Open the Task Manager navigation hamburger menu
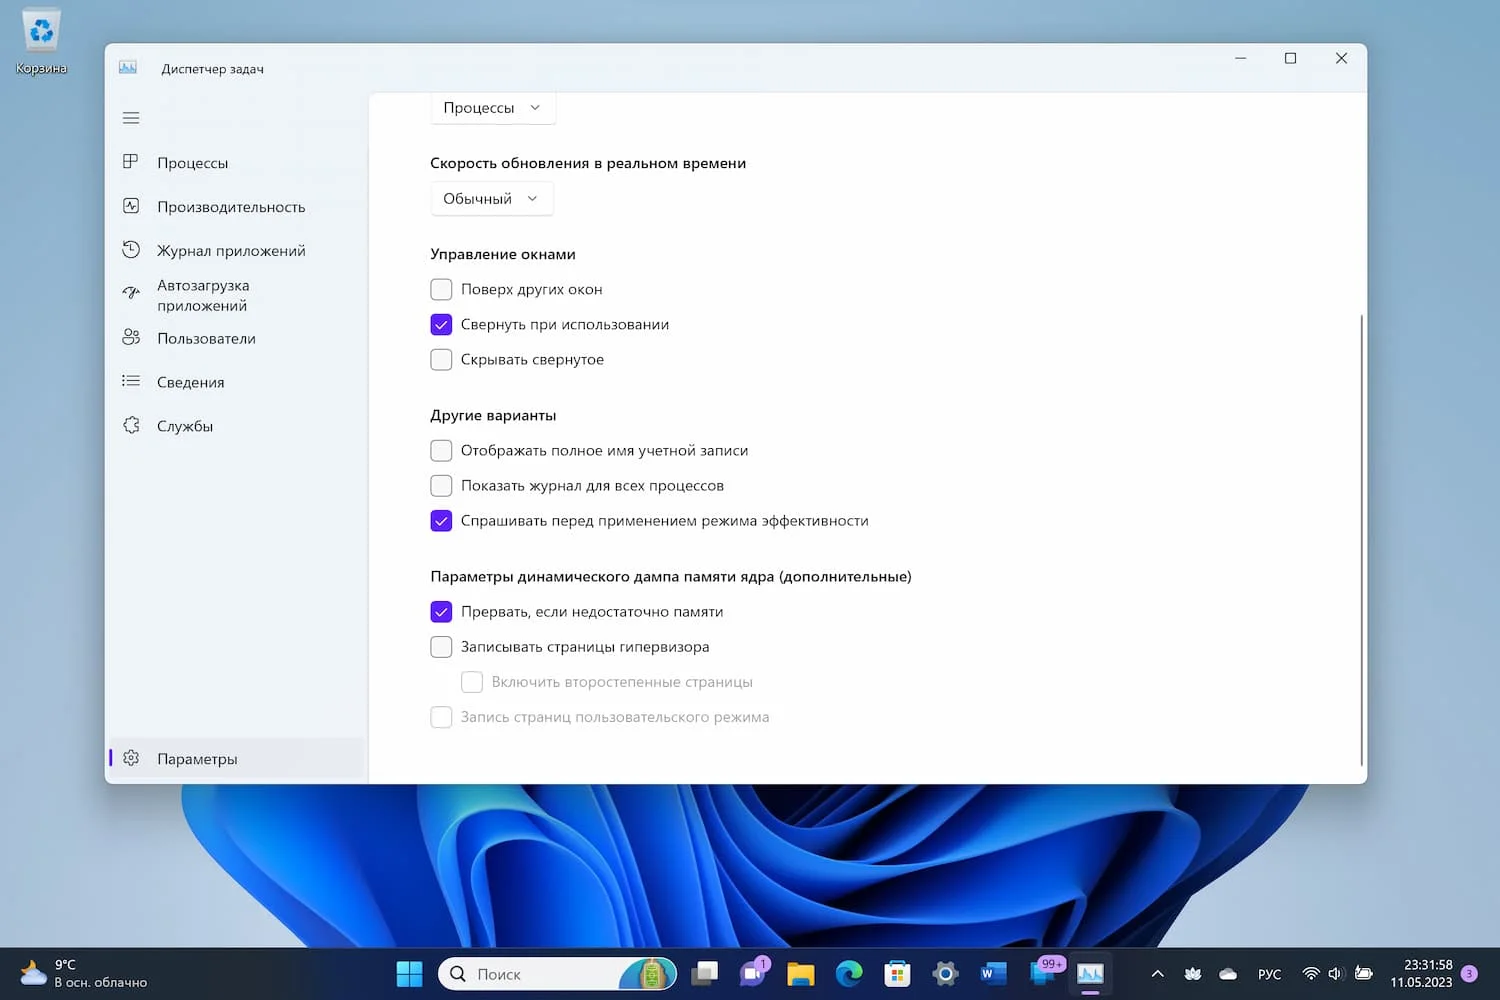Image resolution: width=1500 pixels, height=1000 pixels. [130, 117]
